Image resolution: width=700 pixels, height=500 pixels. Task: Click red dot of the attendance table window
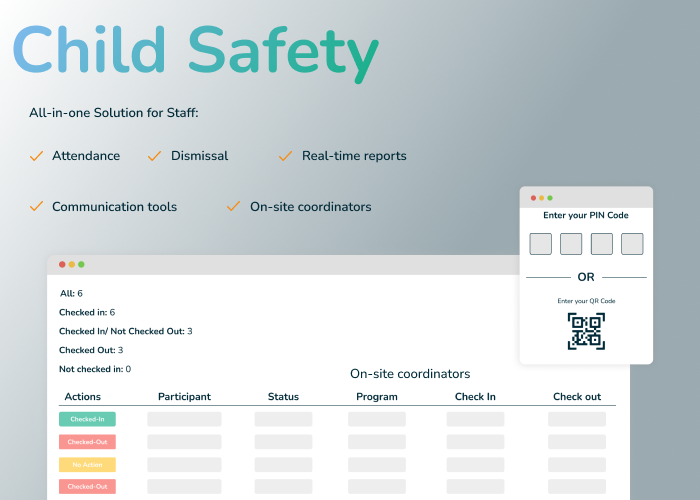pyautogui.click(x=62, y=264)
